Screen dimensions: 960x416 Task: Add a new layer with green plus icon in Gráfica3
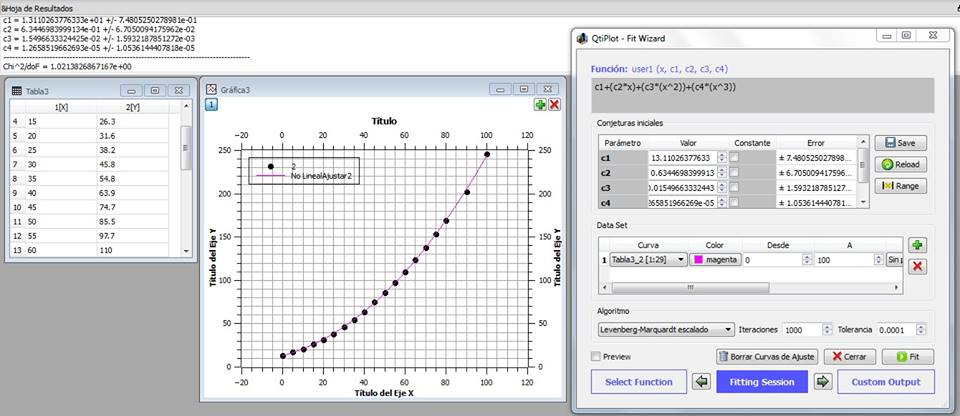pyautogui.click(x=541, y=105)
